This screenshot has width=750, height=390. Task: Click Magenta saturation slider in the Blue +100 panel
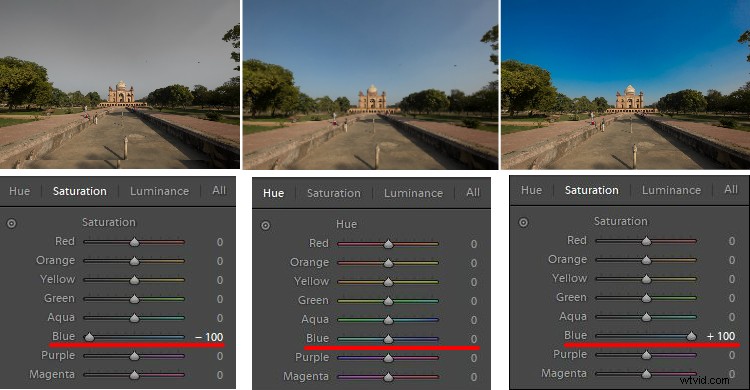pyautogui.click(x=646, y=374)
